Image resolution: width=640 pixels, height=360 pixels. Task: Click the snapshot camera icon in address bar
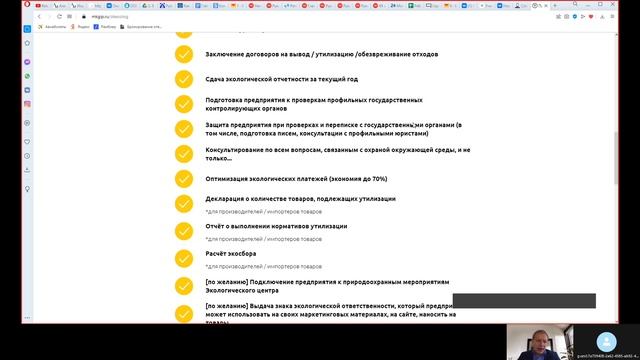click(x=567, y=17)
